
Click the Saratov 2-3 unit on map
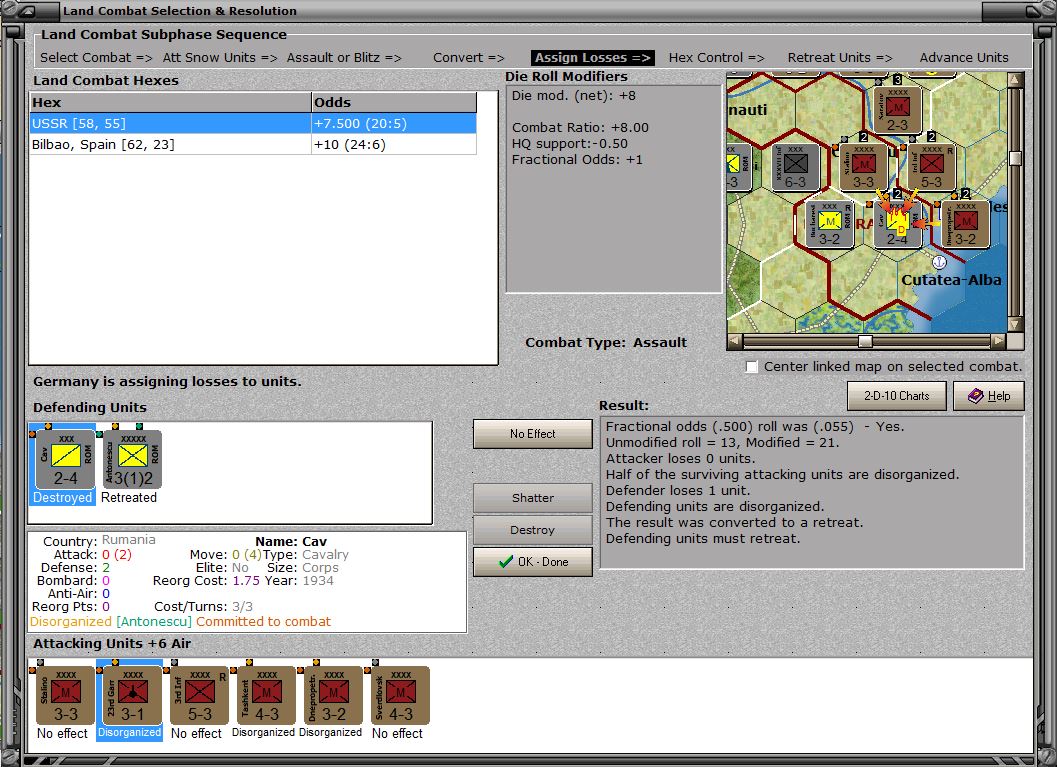pos(897,111)
